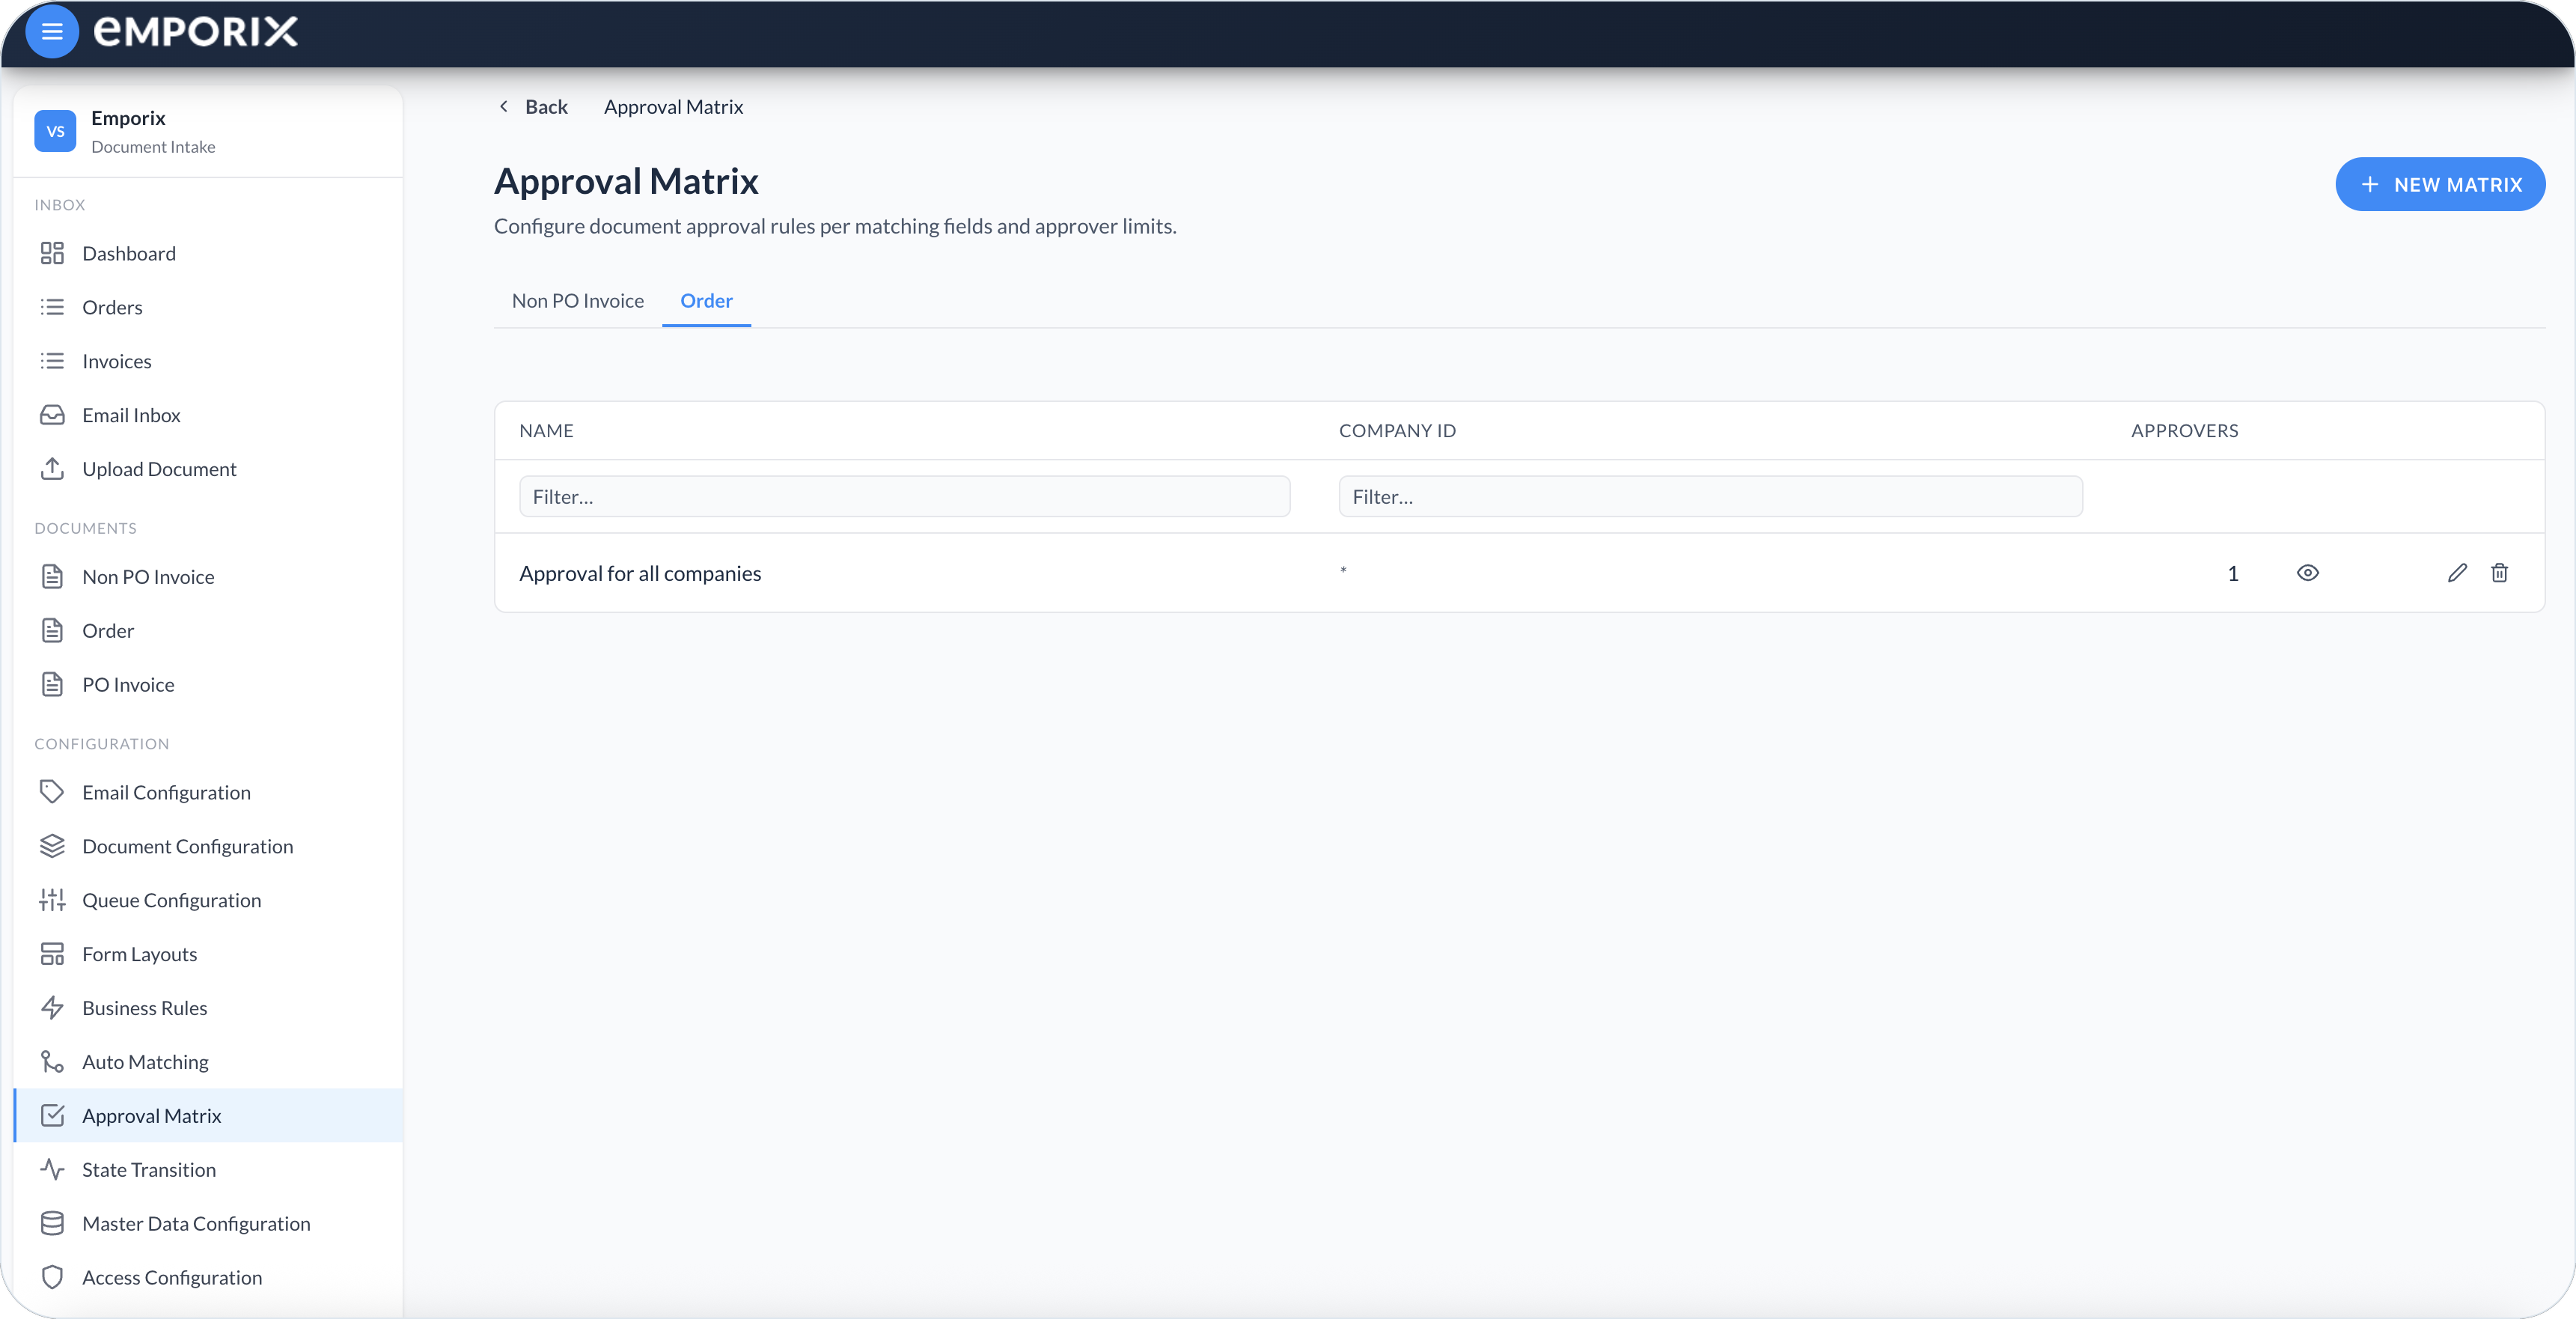Open Upload Document page

[x=208, y=469]
